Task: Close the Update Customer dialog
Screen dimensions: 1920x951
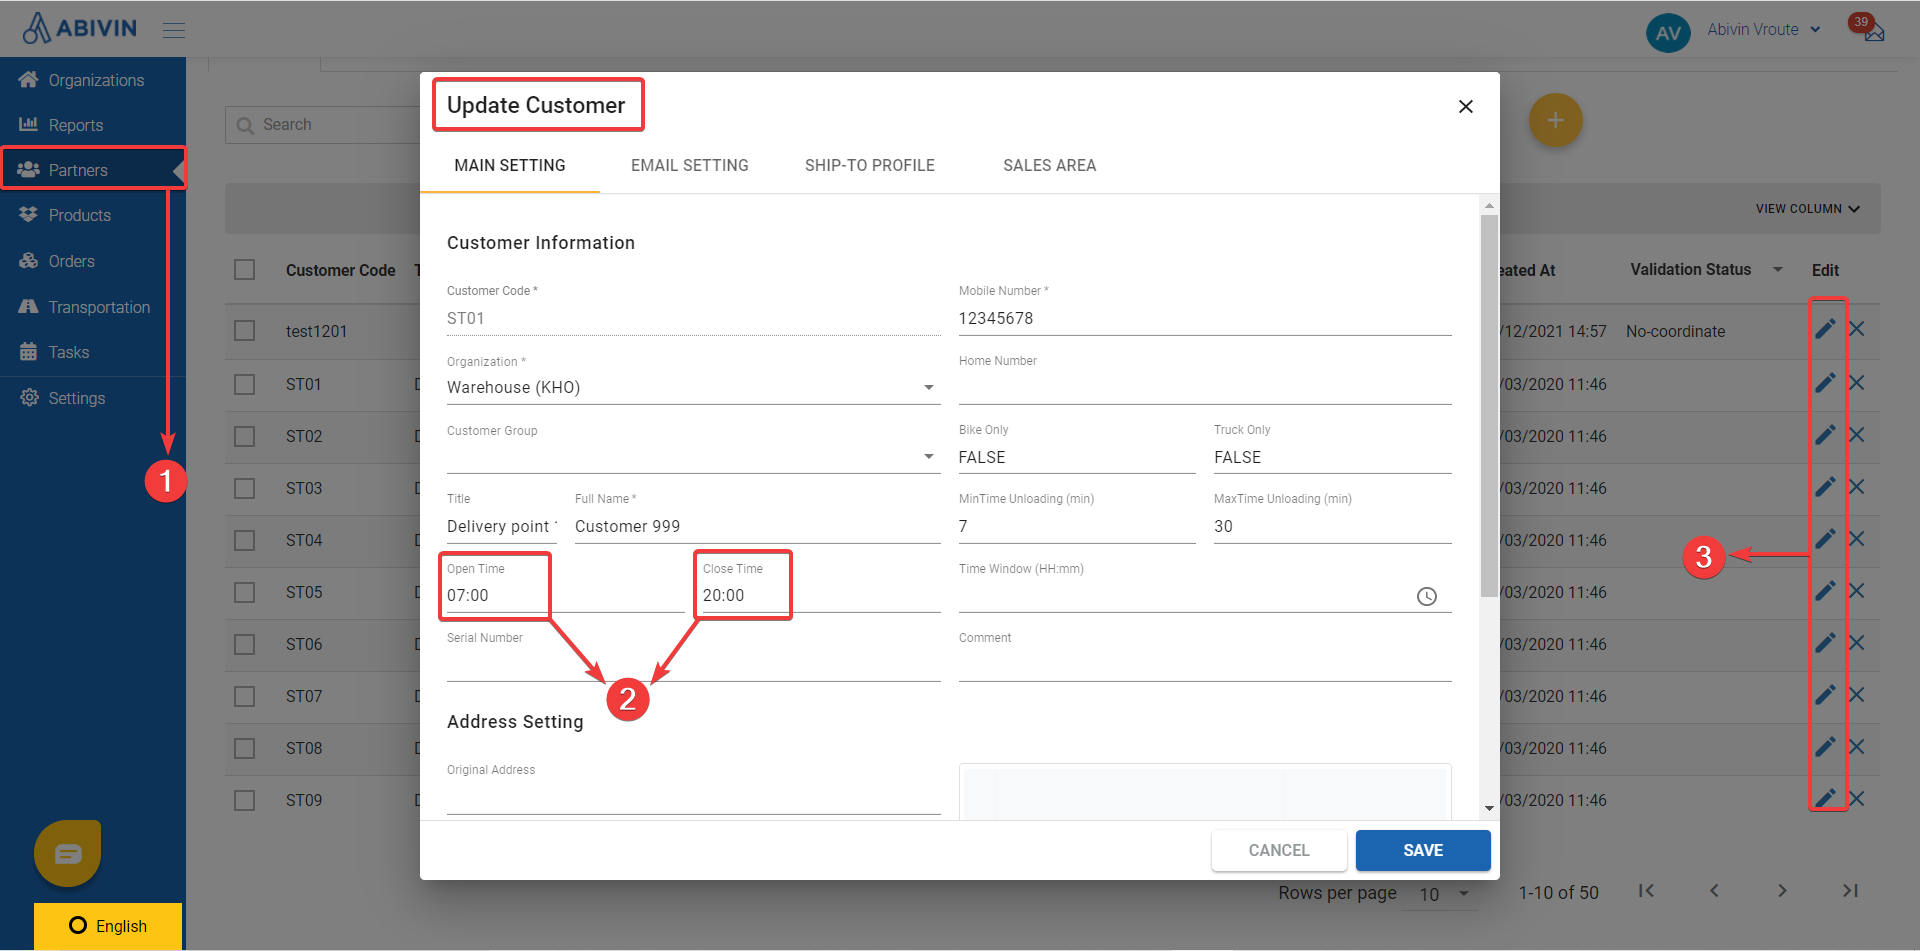Action: pos(1466,107)
